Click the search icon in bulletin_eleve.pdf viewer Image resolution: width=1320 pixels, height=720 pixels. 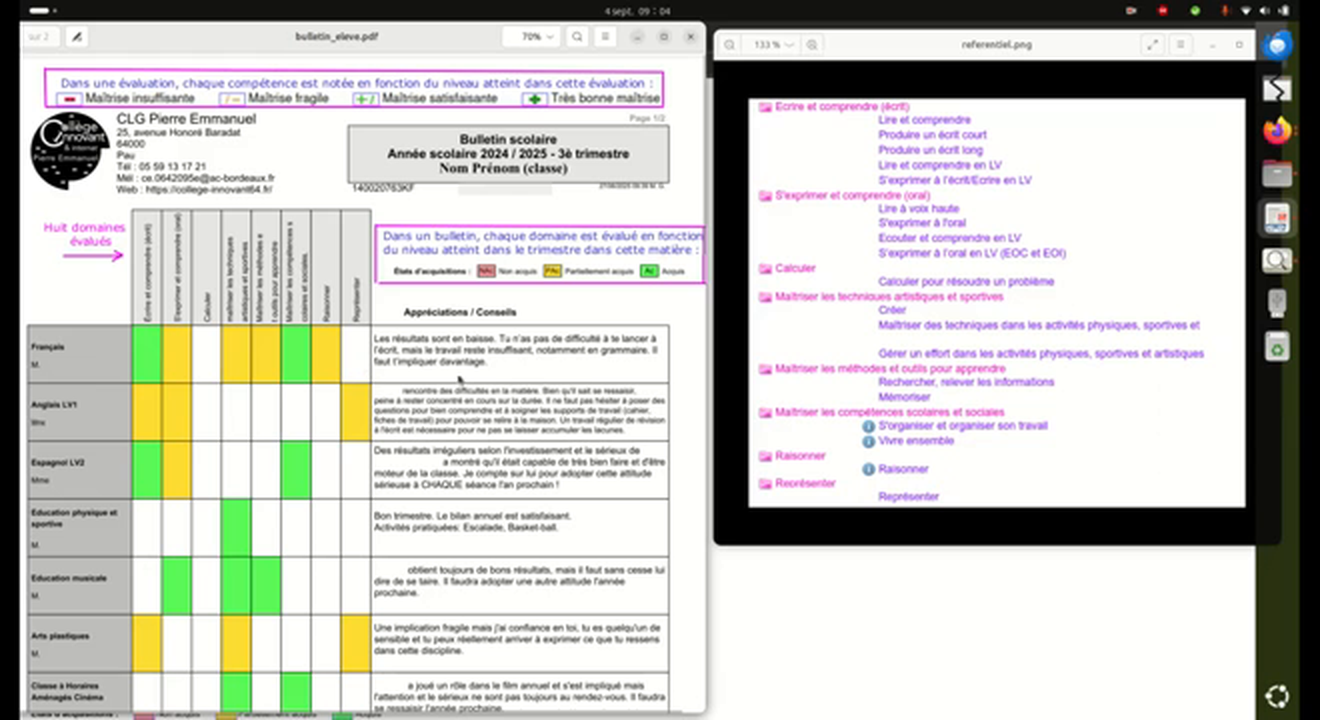pos(577,37)
